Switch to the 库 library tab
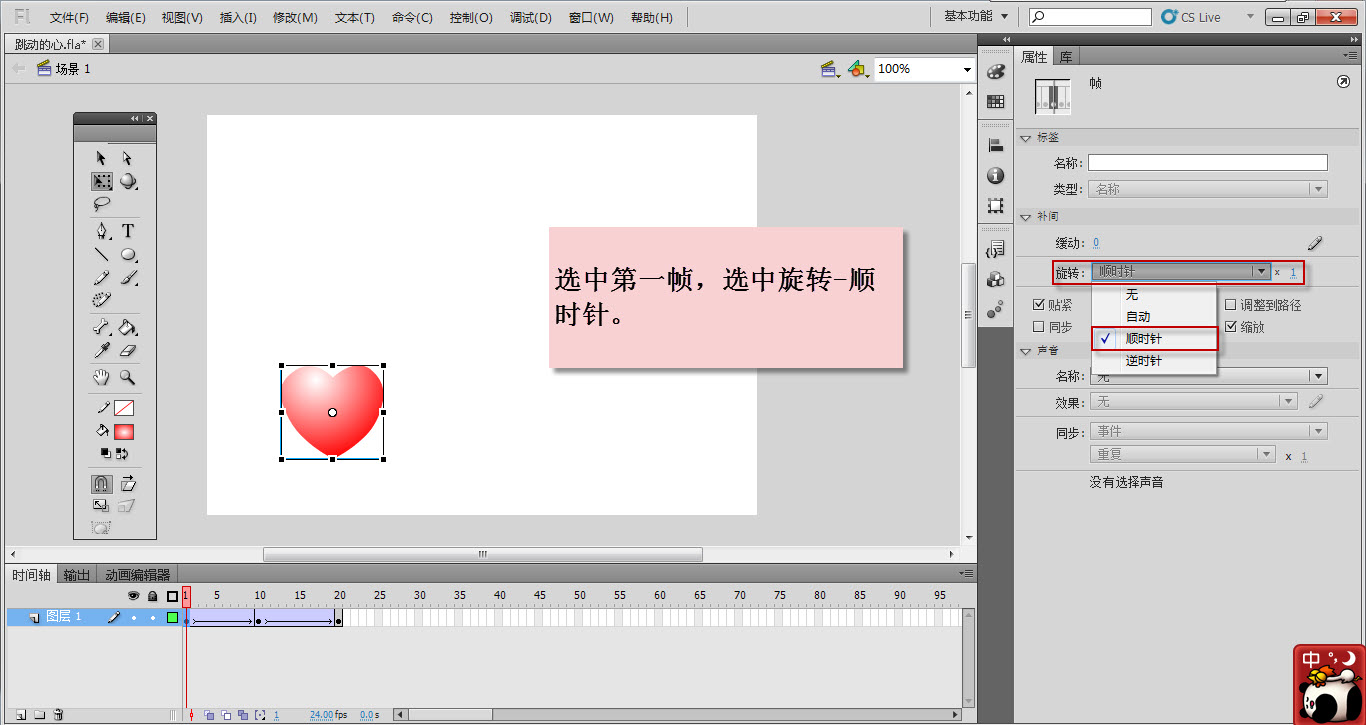This screenshot has height=725, width=1366. point(1066,57)
